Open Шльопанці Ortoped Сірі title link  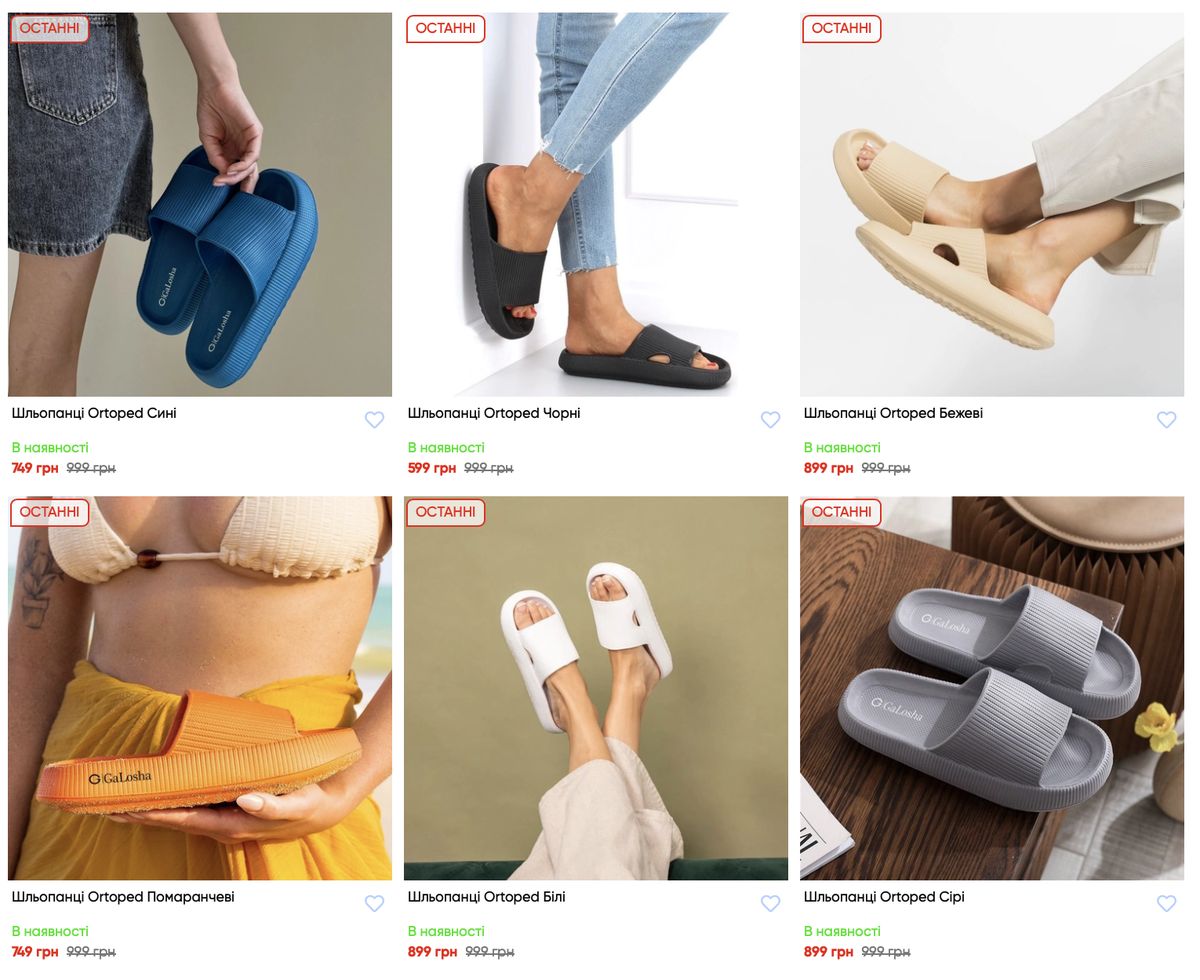pyautogui.click(x=884, y=898)
